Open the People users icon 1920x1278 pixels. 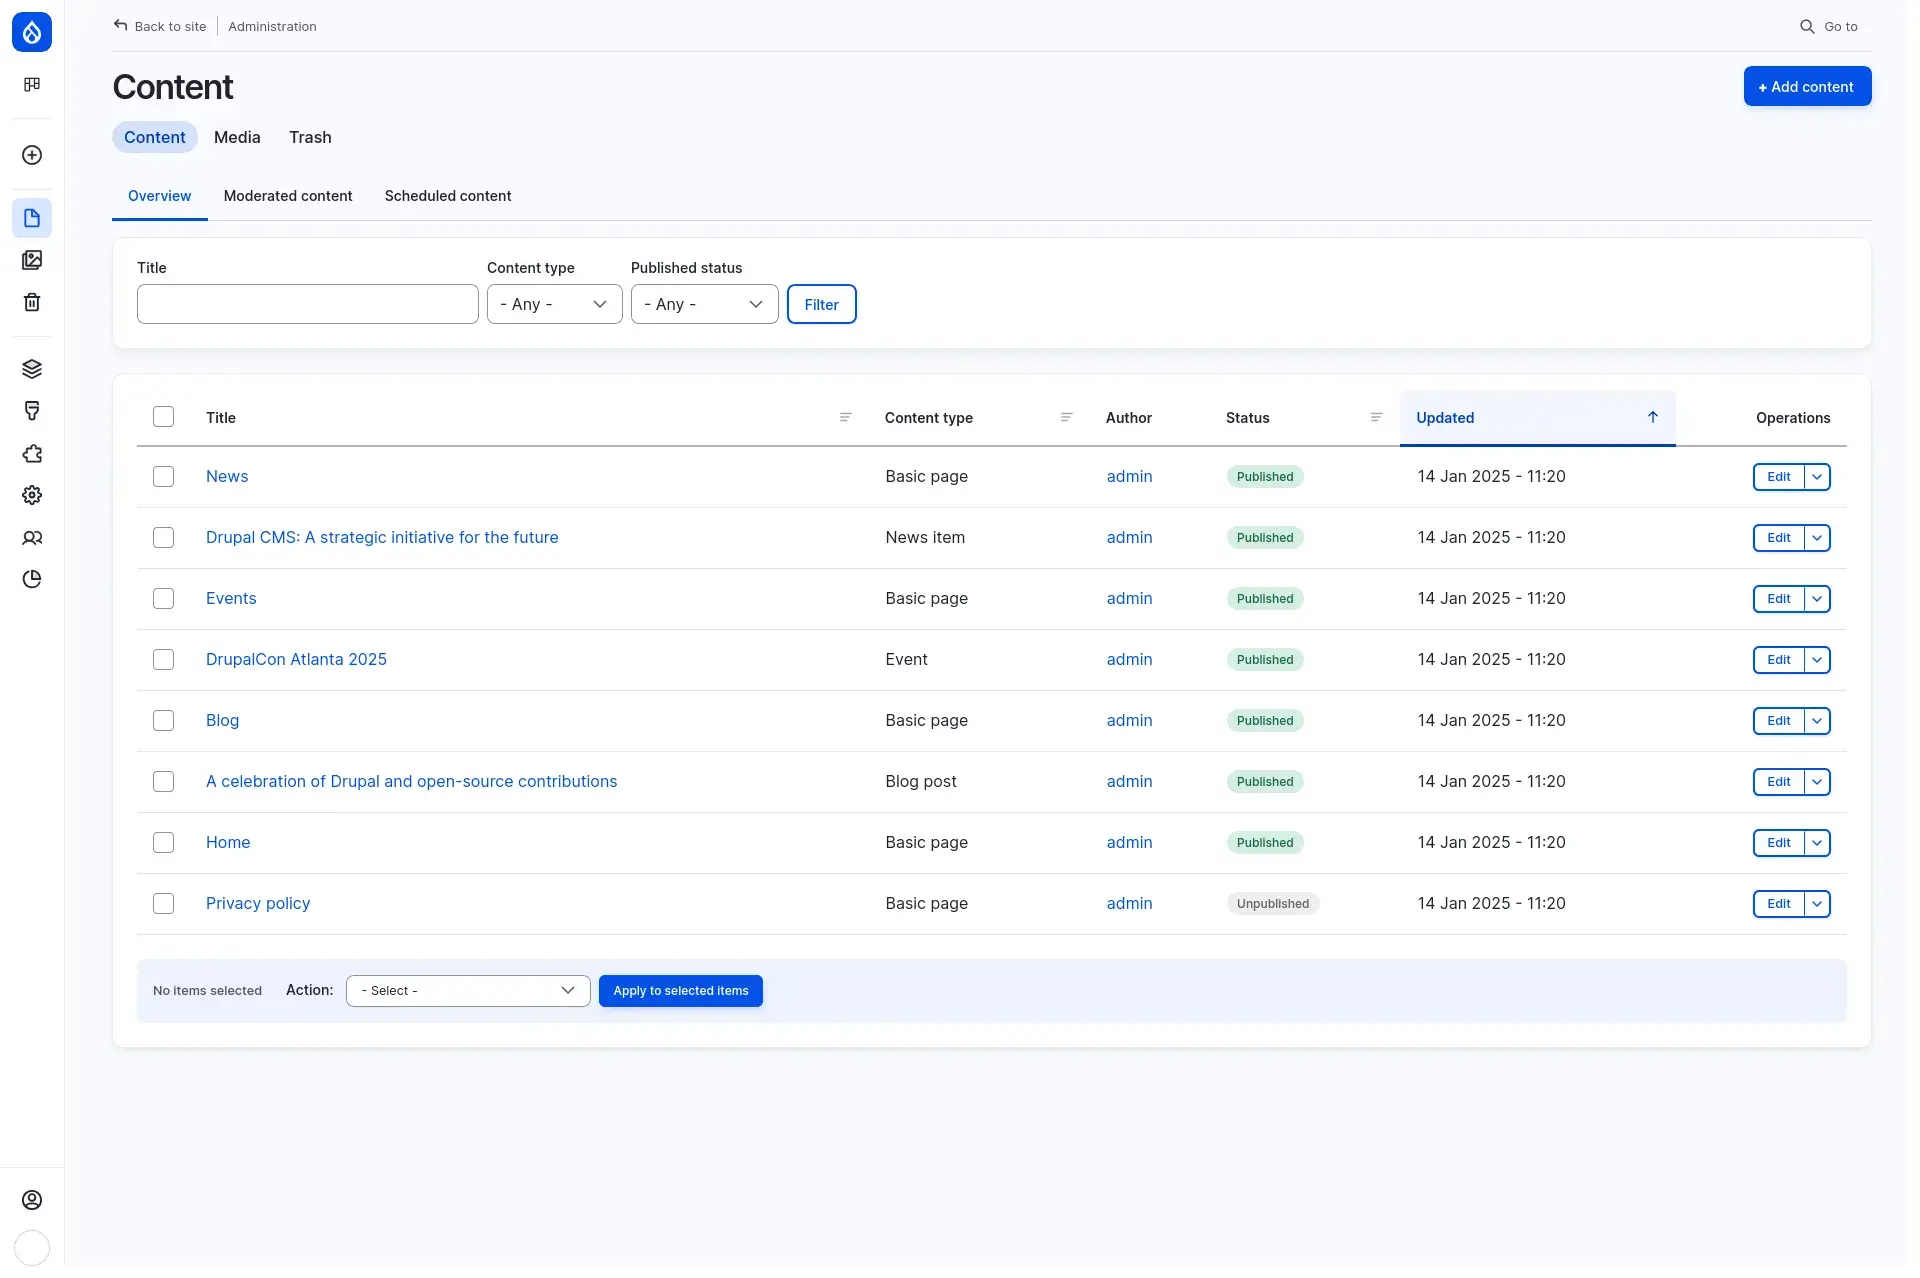[32, 538]
